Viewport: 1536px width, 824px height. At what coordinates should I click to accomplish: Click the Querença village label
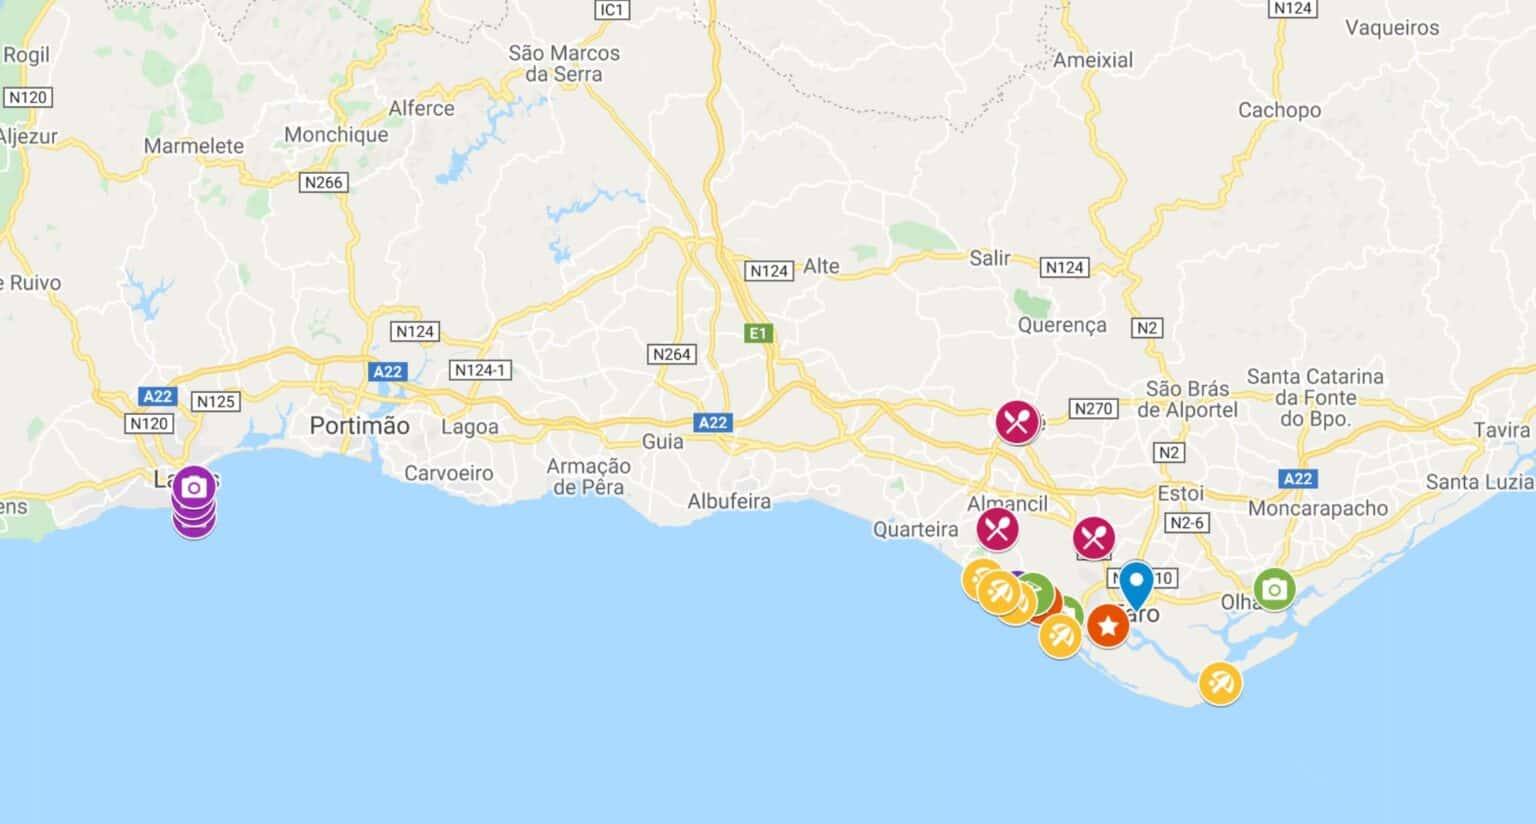click(x=1062, y=325)
